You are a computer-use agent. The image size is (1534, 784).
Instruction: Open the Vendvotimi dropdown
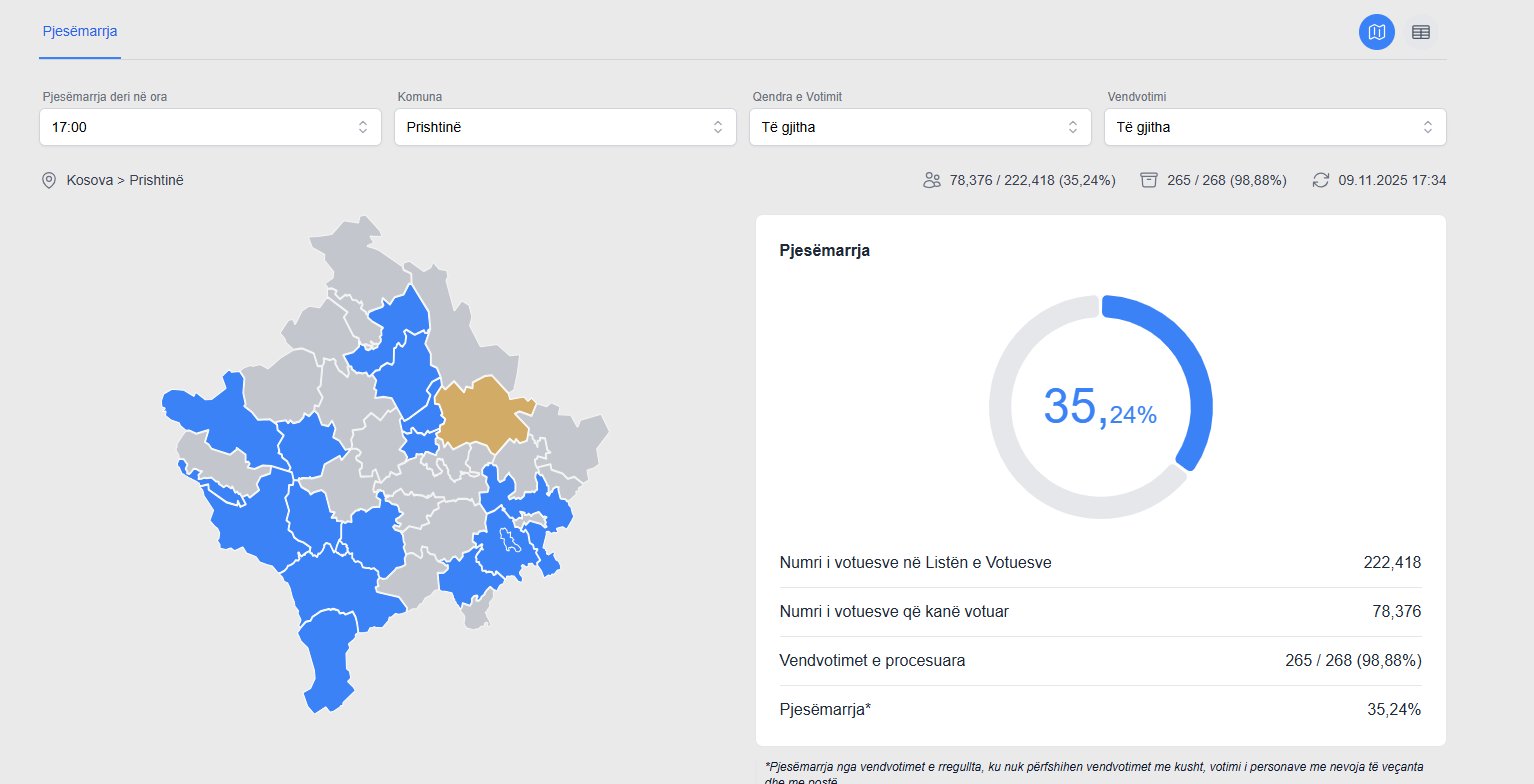click(x=1275, y=127)
